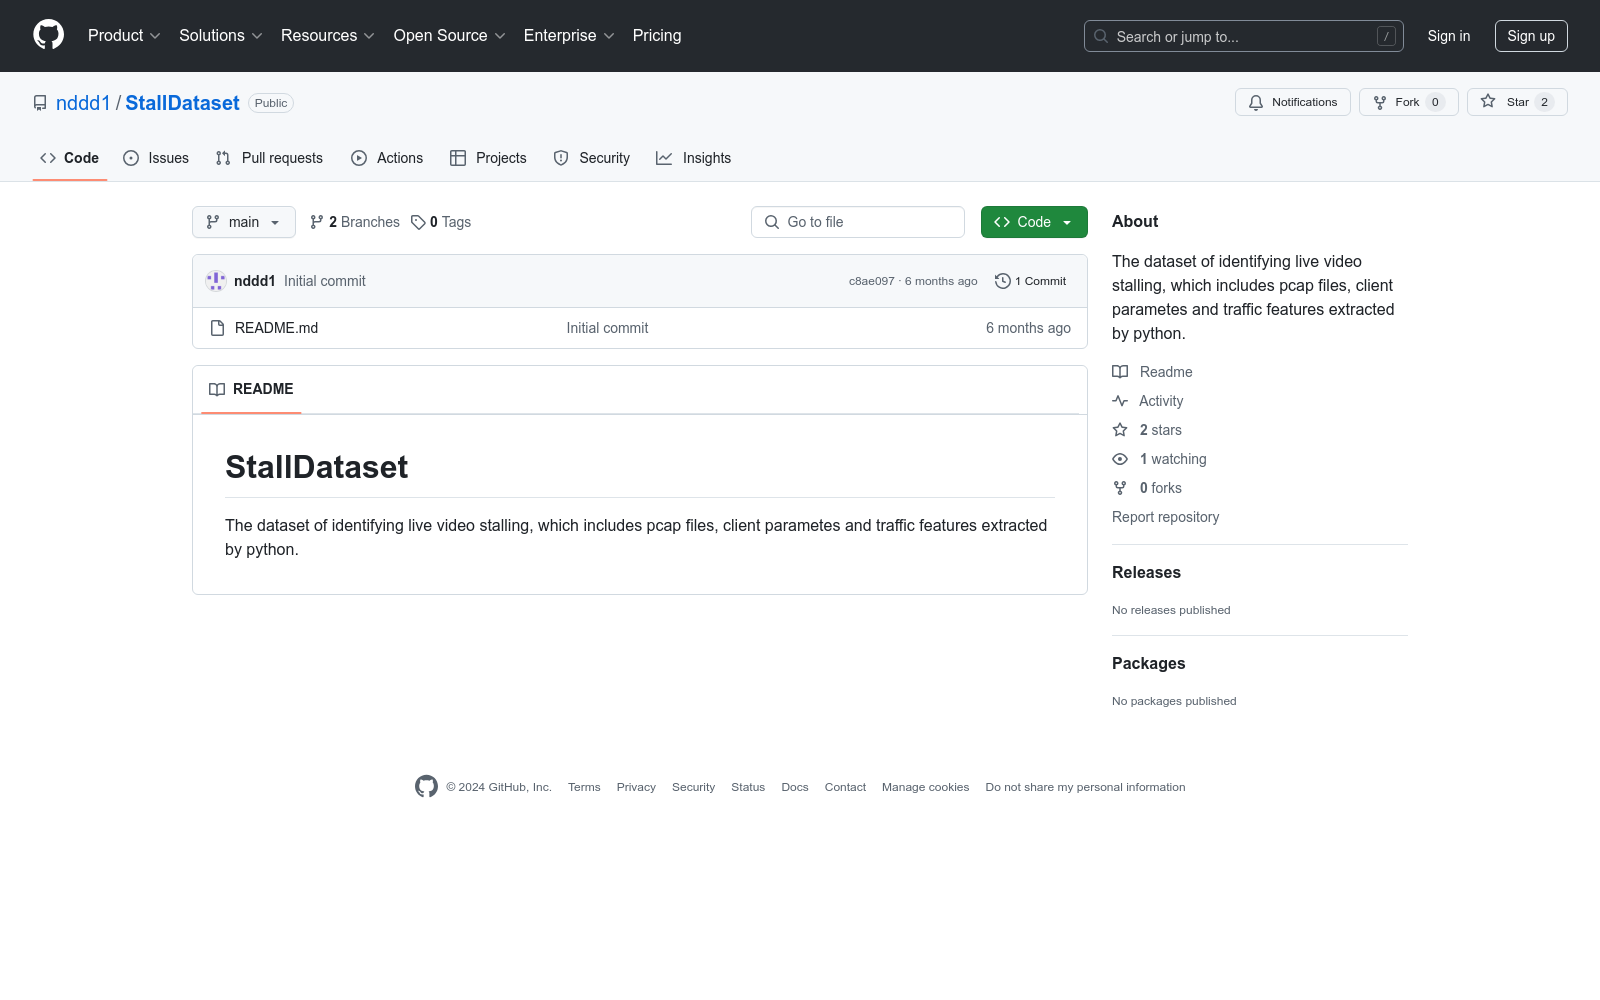The height and width of the screenshot is (1000, 1600).
Task: Open the Security tab
Action: tap(592, 158)
